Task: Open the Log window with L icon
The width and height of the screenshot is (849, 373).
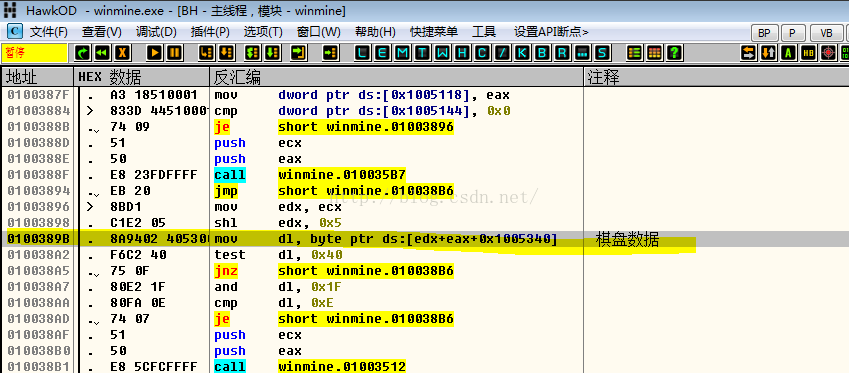Action: (363, 53)
